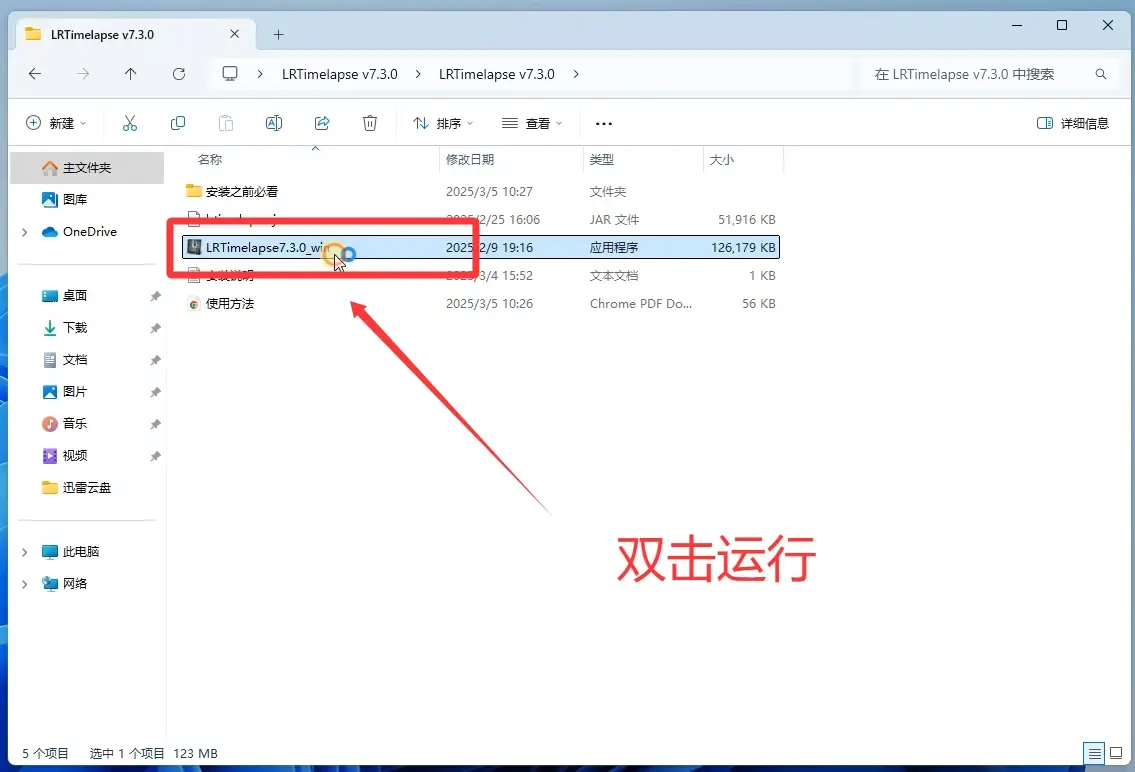Unpin 视频 using its pin icon

click(x=155, y=456)
